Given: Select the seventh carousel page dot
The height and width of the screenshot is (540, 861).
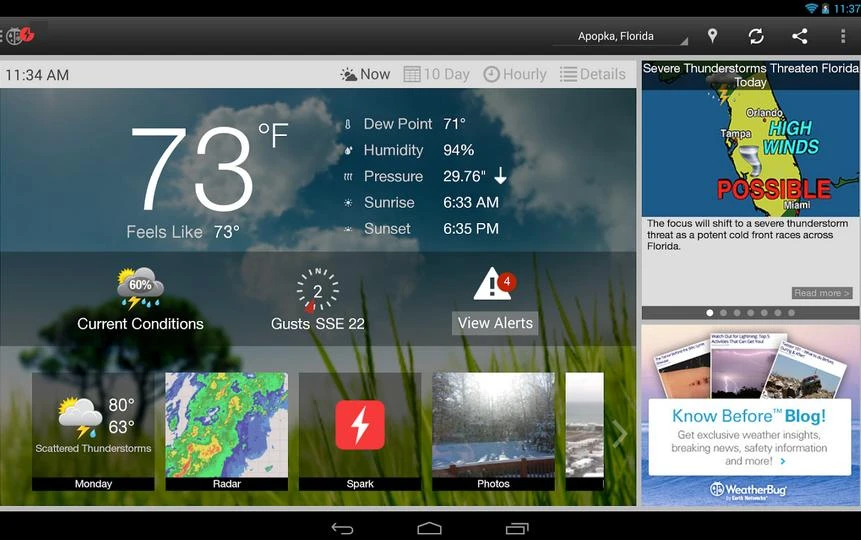Looking at the screenshot, I should (x=791, y=313).
